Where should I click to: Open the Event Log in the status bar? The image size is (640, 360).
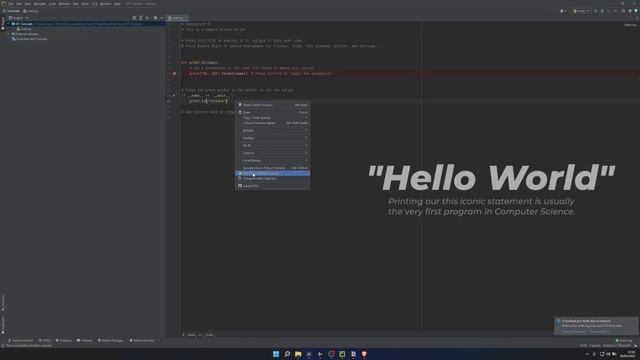(x=624, y=340)
